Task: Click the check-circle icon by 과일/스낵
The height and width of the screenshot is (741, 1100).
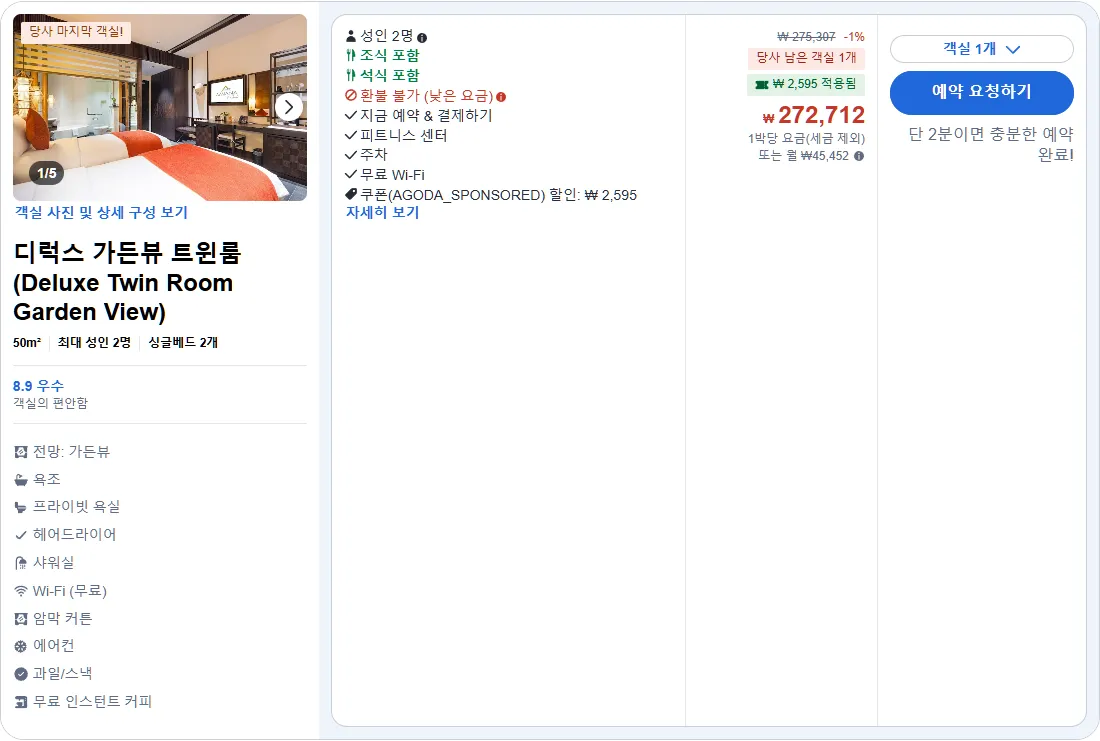Action: (21, 674)
